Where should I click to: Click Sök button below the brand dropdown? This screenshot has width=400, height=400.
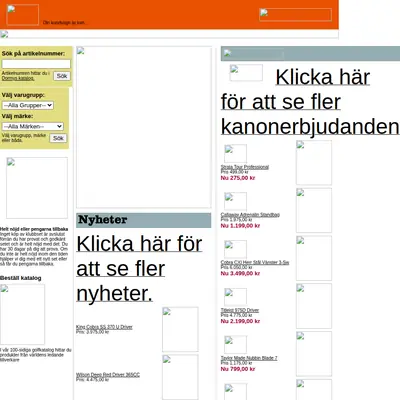pos(58,138)
